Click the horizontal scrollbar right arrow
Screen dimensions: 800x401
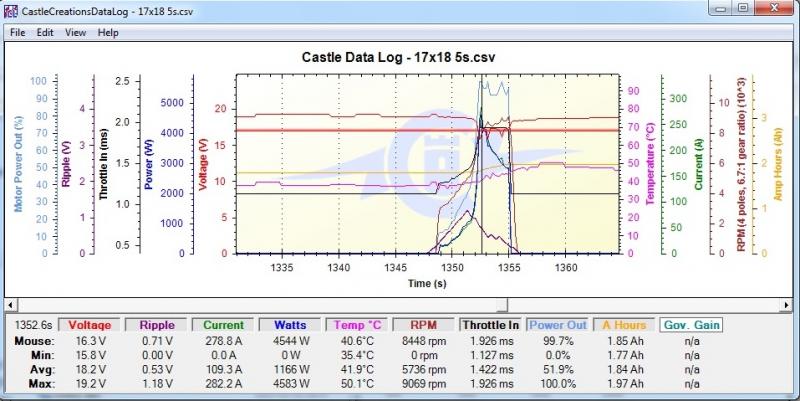[x=789, y=304]
